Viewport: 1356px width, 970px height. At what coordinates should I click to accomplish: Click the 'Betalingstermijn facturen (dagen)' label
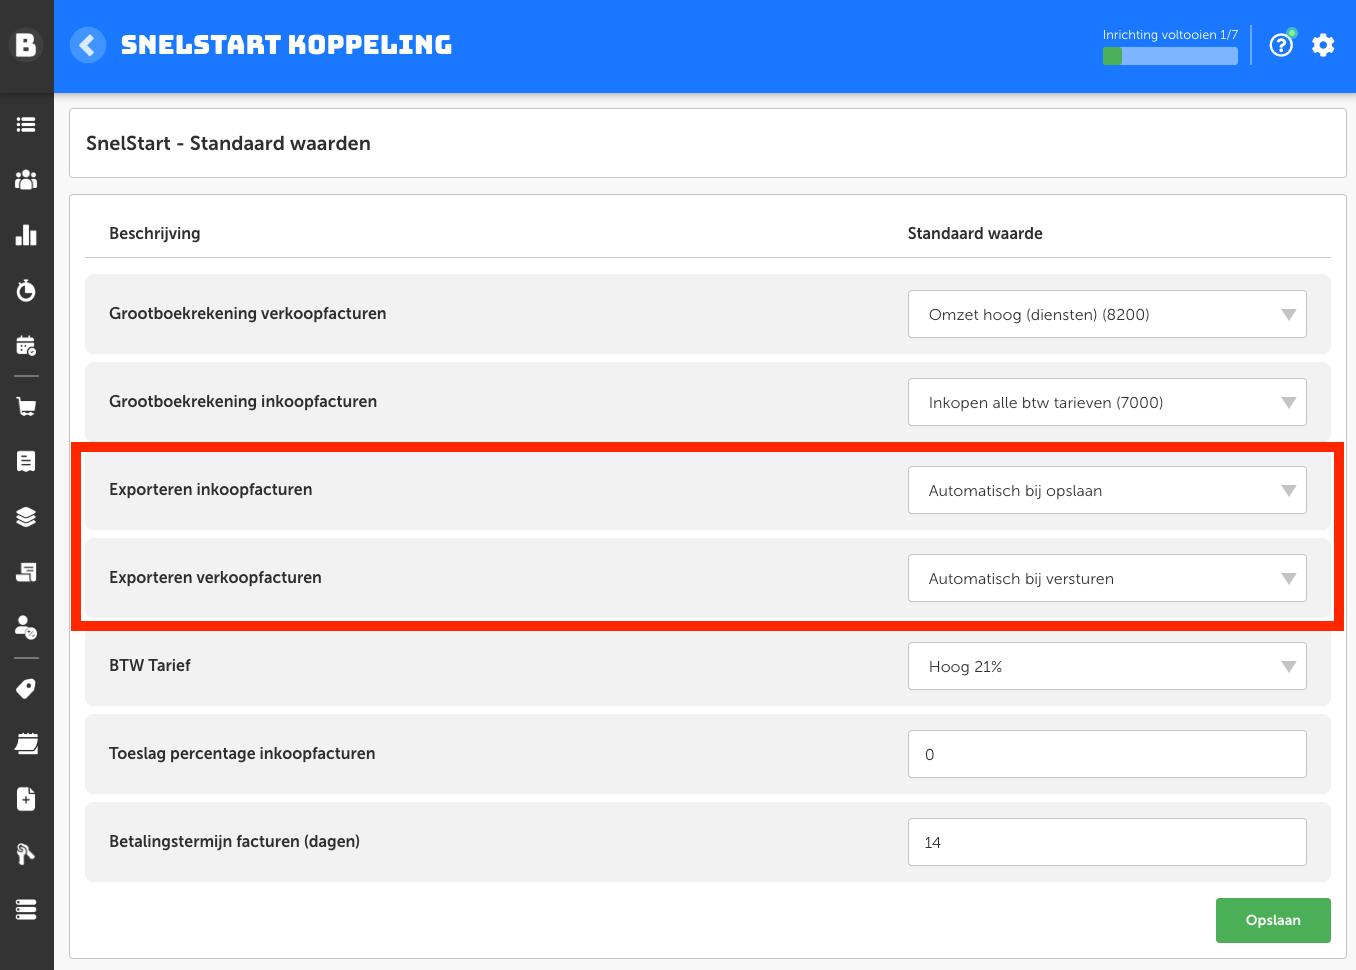(x=235, y=841)
